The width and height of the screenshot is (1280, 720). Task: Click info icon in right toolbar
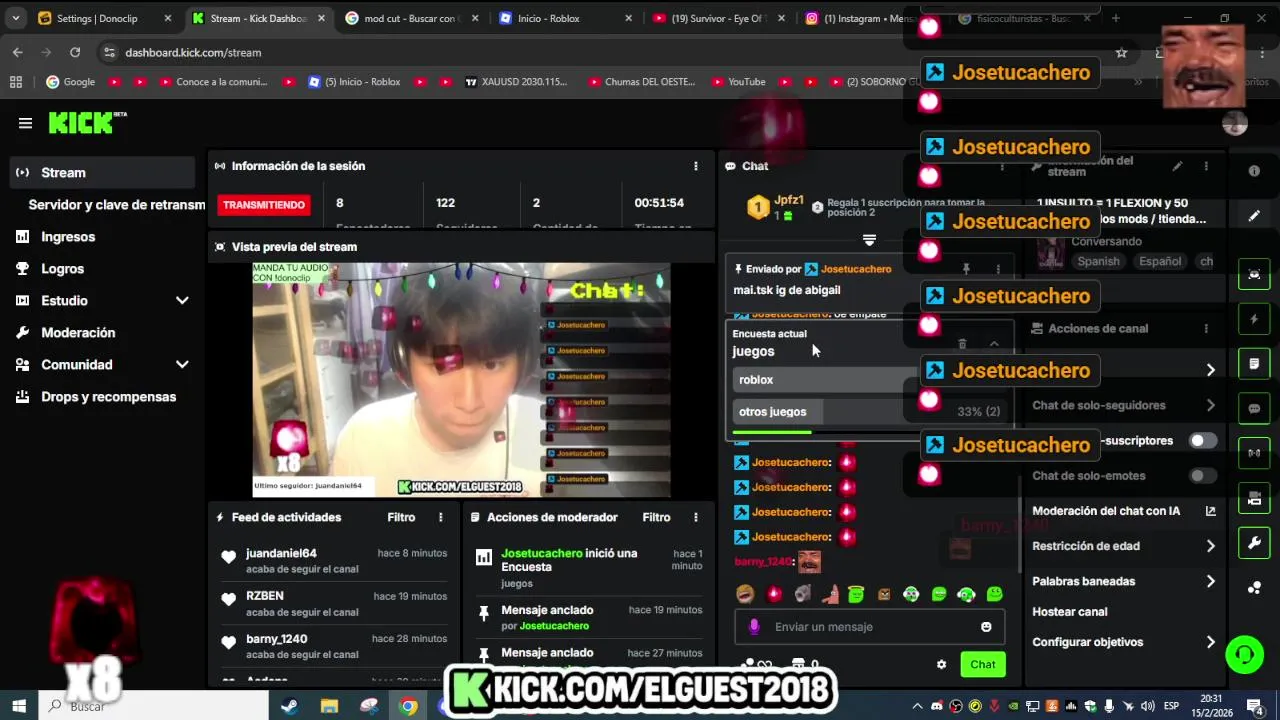1254,171
